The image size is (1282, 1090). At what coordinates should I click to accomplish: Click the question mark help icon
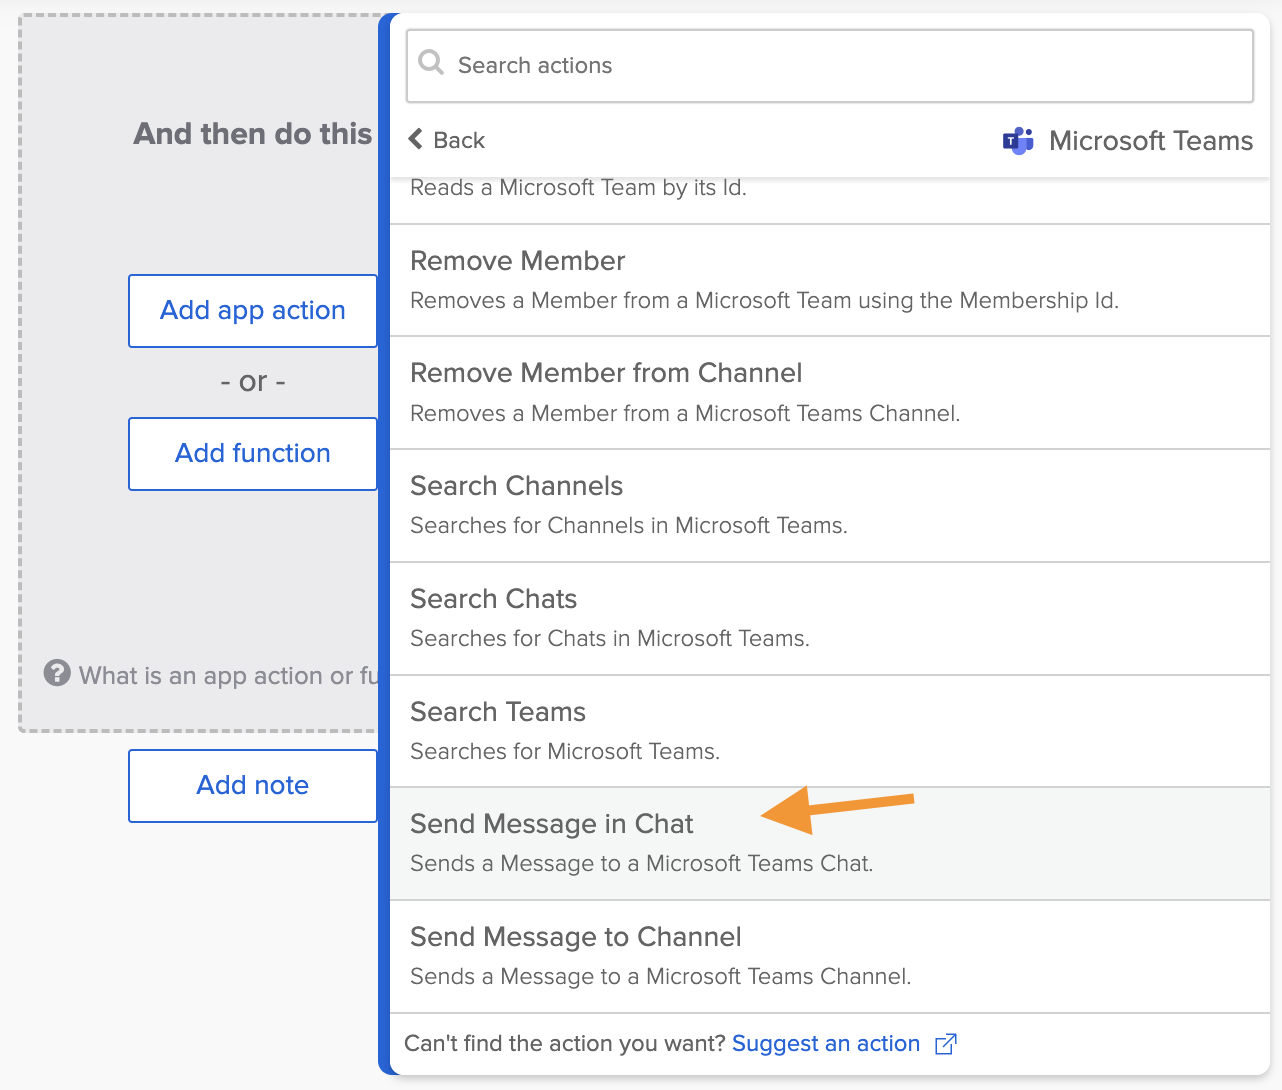[57, 674]
